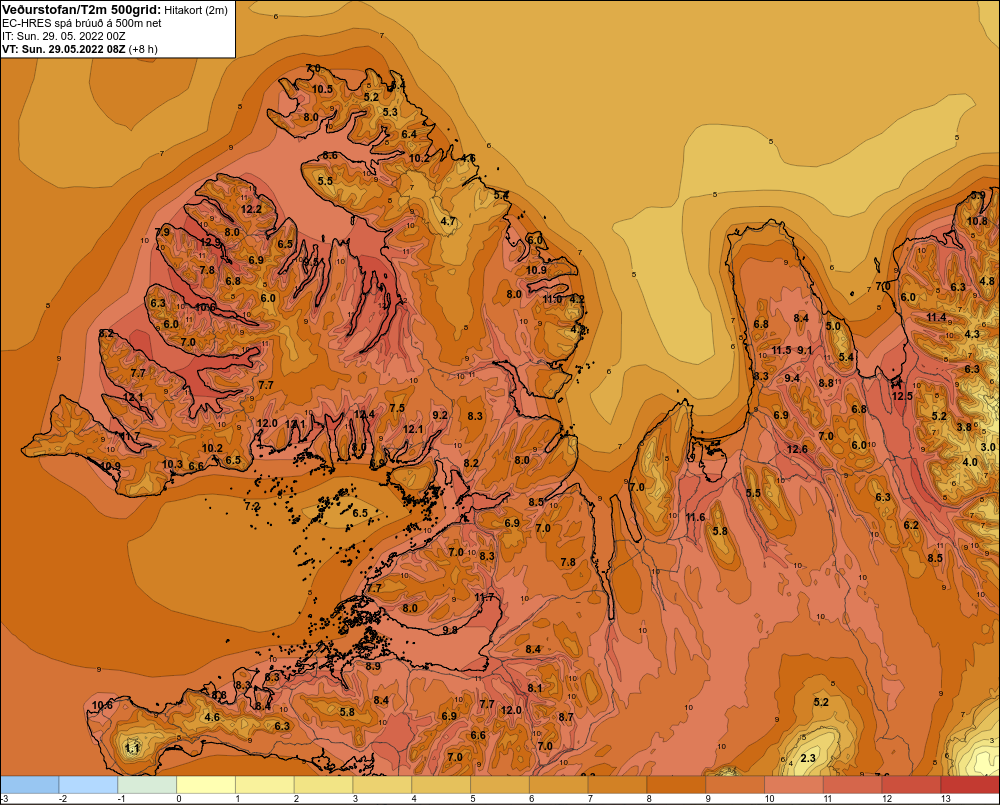Click the 4.7 temperature value
Viewport: 1000px width, 805px height.
tap(448, 221)
